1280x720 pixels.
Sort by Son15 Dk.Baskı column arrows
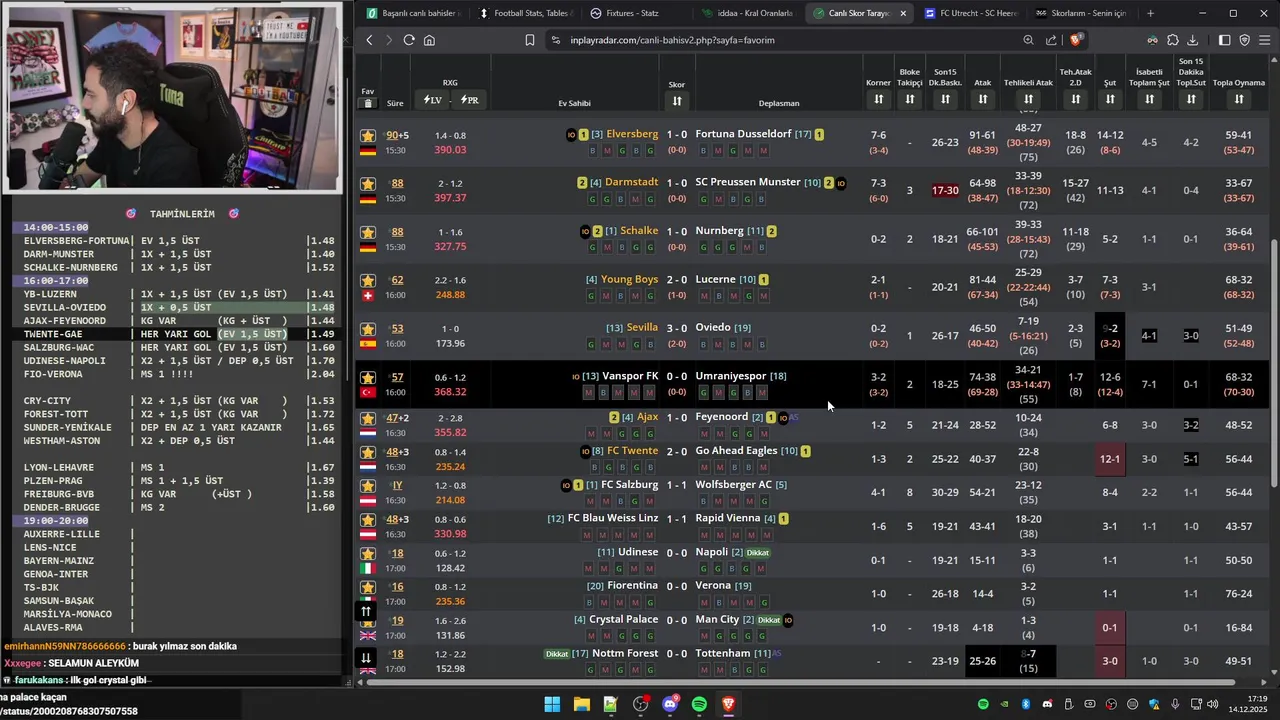coord(945,99)
